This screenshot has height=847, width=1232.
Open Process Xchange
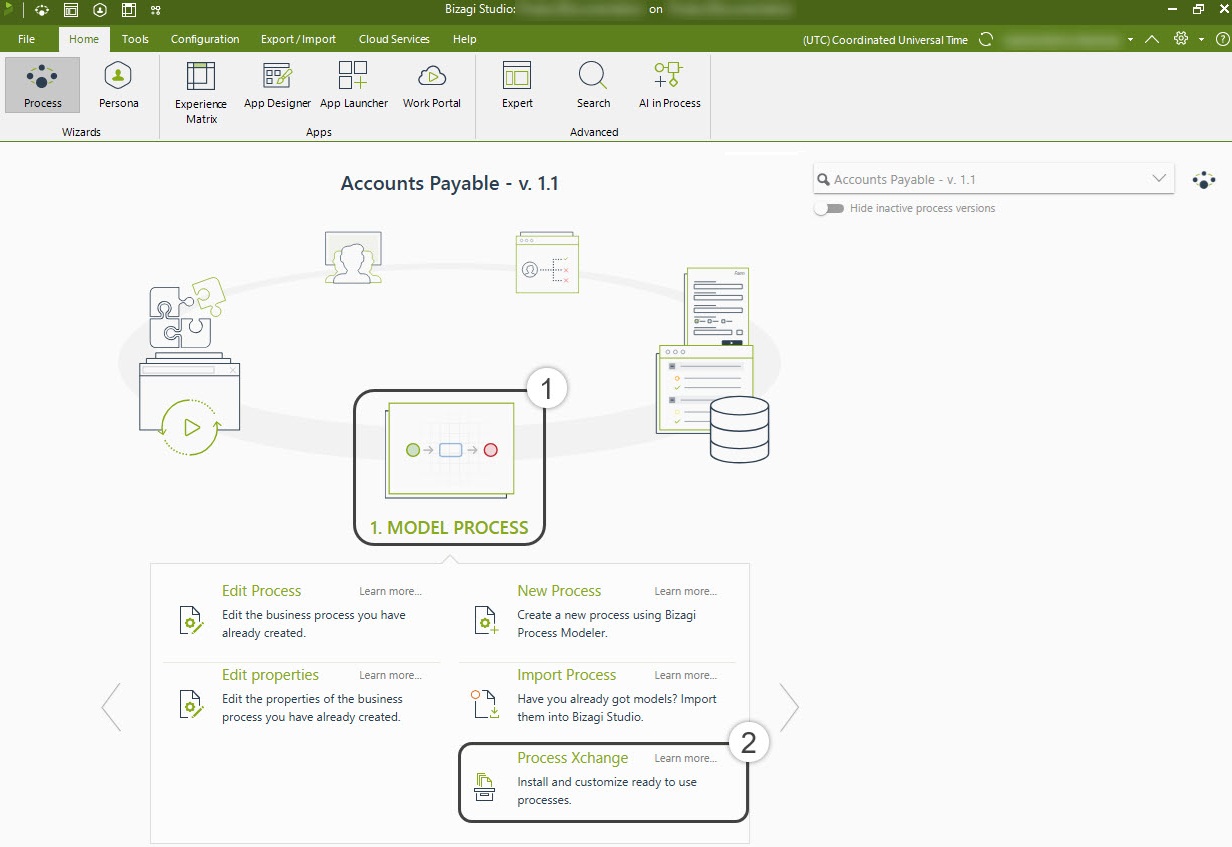pyautogui.click(x=572, y=757)
